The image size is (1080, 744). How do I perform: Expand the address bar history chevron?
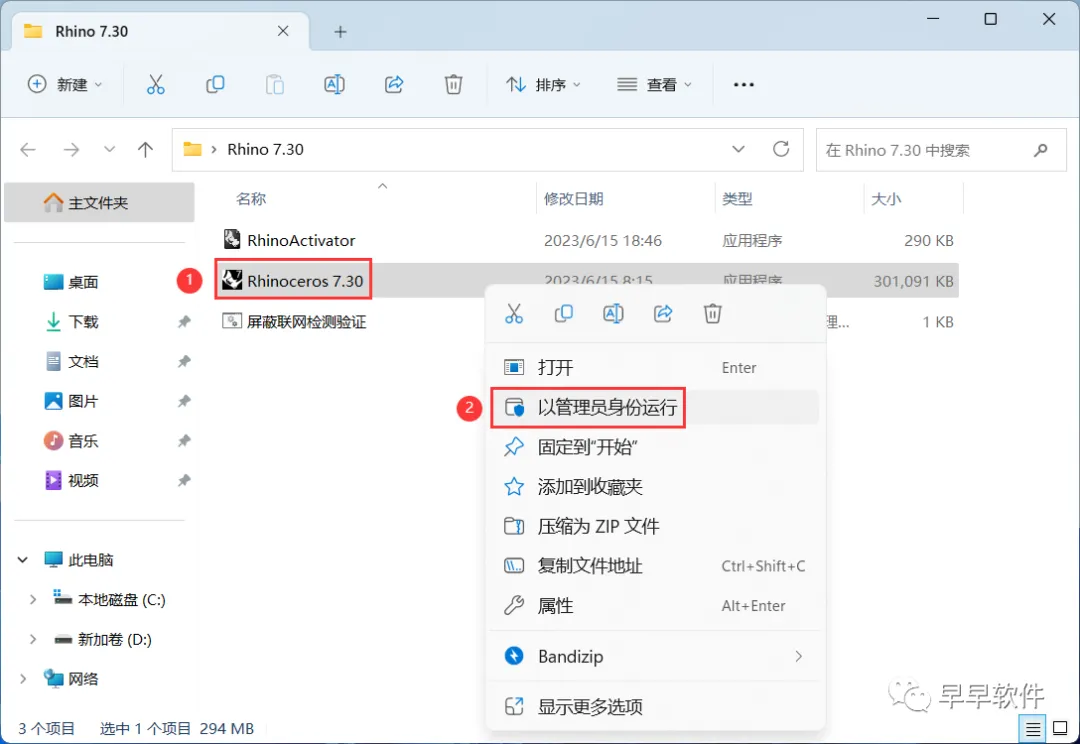pos(738,149)
